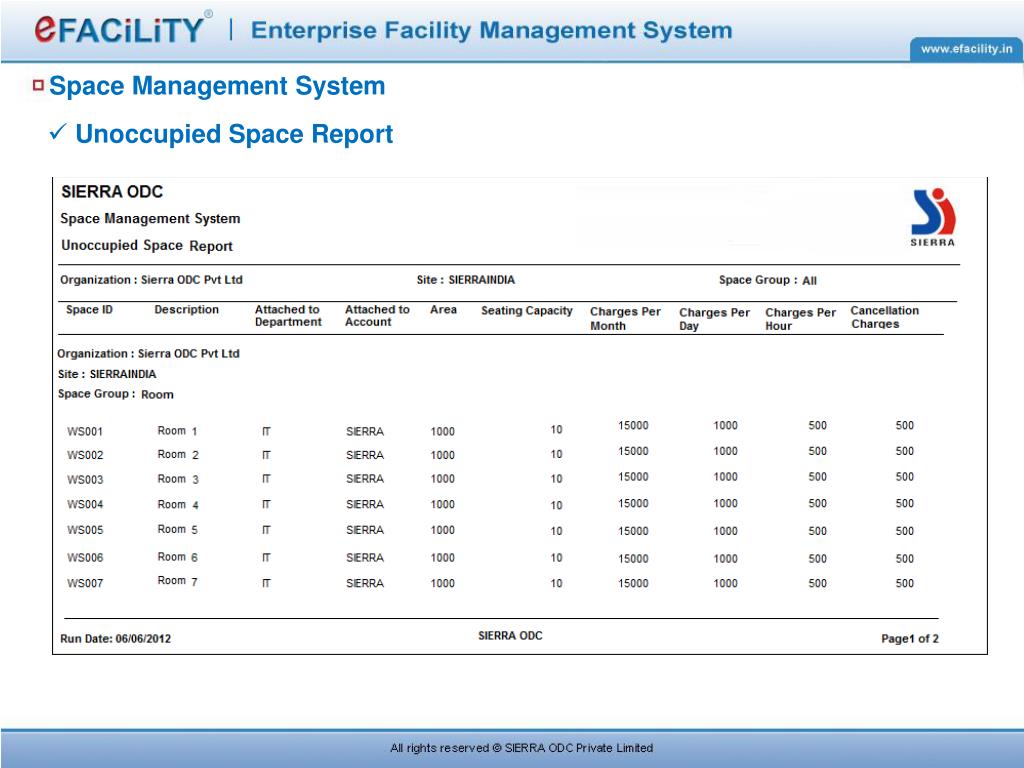1024x768 pixels.
Task: Click IT department in WS004 row
Action: (x=266, y=504)
